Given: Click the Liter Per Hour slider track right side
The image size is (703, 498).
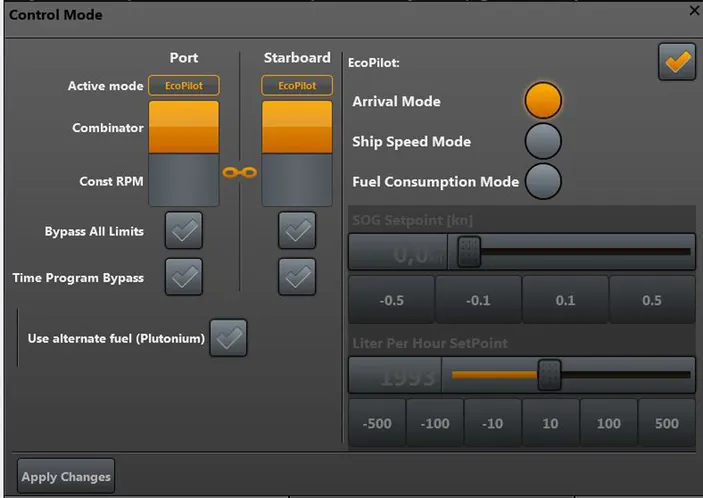Looking at the screenshot, I should pos(625,375).
